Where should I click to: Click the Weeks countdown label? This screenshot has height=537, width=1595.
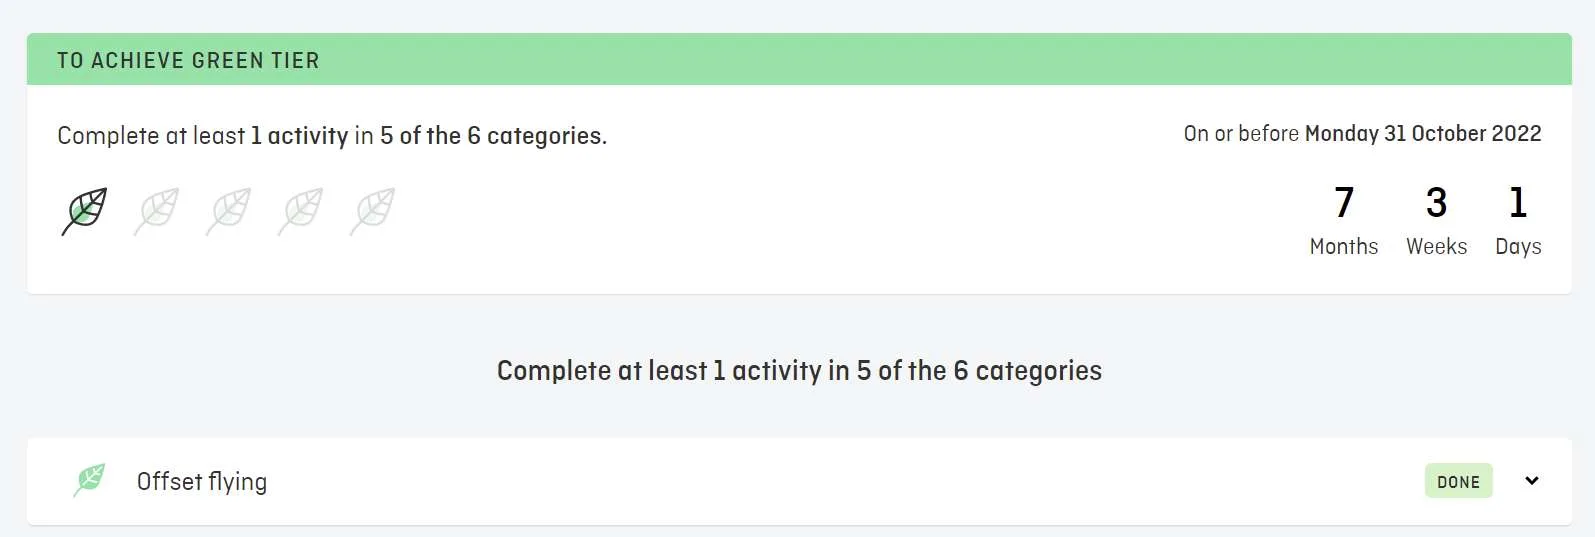pyautogui.click(x=1436, y=247)
